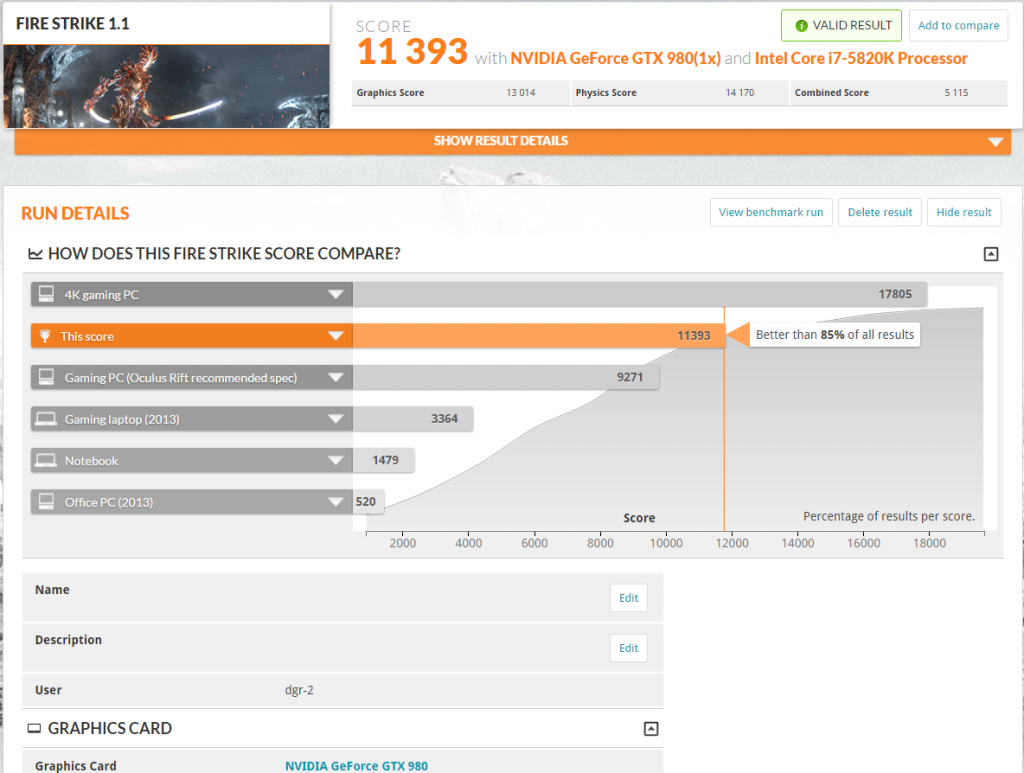The width and height of the screenshot is (1024, 773).
Task: Click the 1479 Notebook score bar
Action: pos(383,460)
